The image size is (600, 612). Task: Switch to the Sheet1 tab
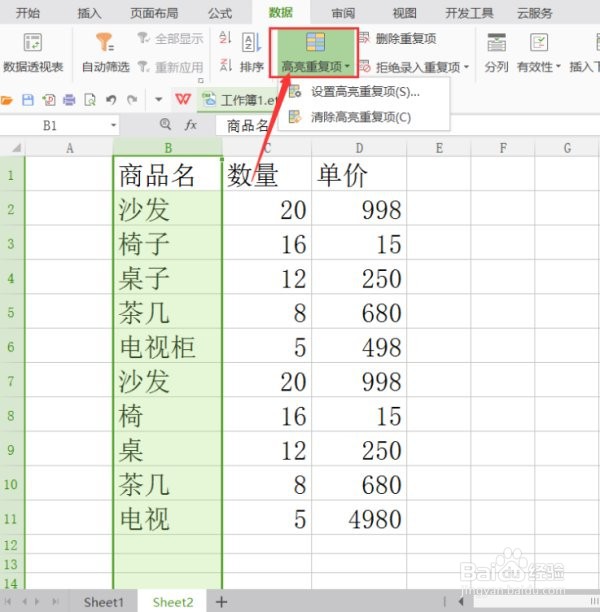coord(104,602)
